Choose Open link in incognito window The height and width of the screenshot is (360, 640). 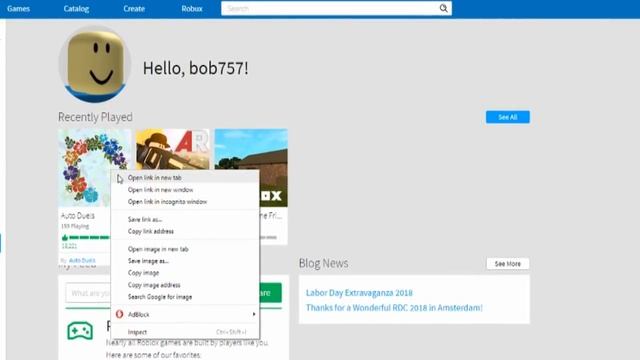tap(185, 202)
